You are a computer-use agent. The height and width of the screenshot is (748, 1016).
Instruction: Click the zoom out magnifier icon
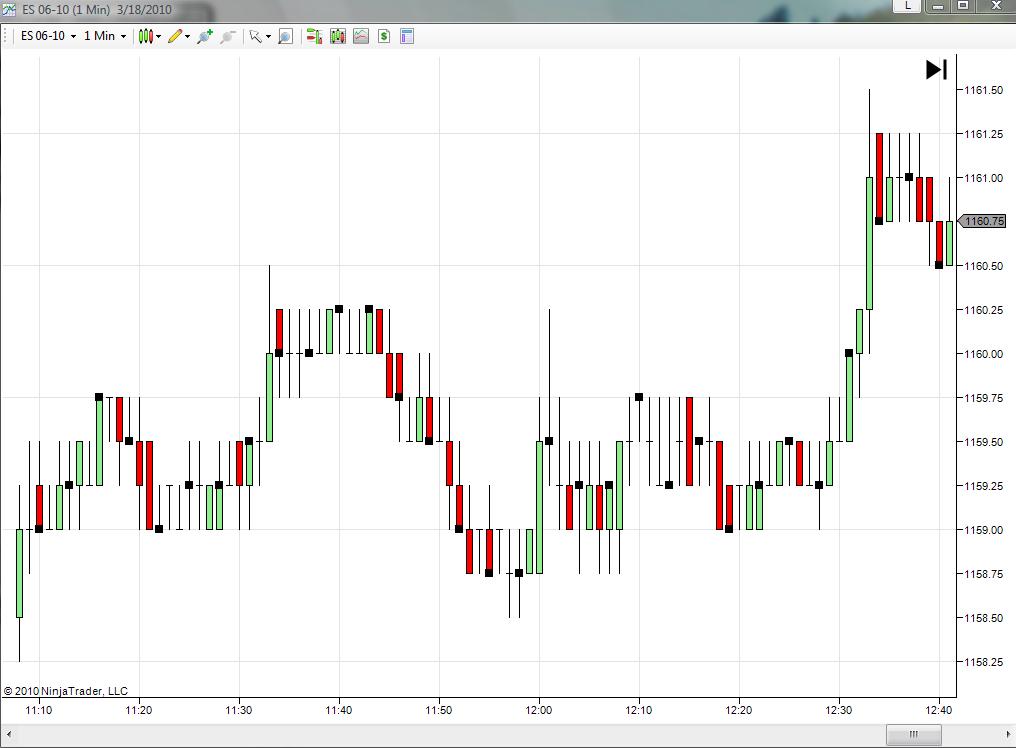click(227, 36)
